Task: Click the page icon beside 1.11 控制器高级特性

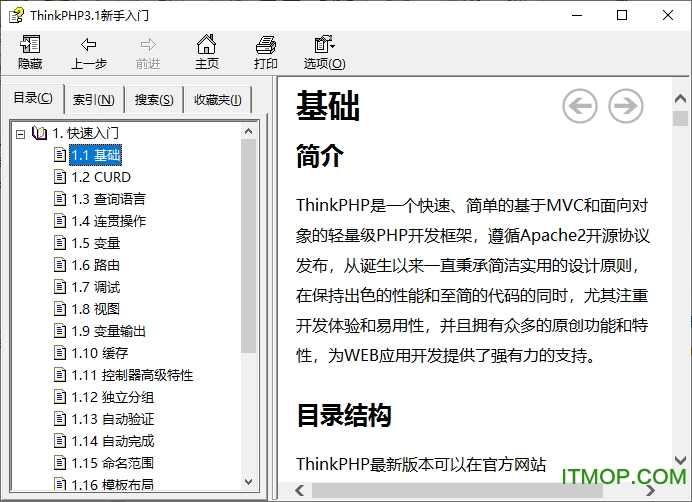Action: 60,375
